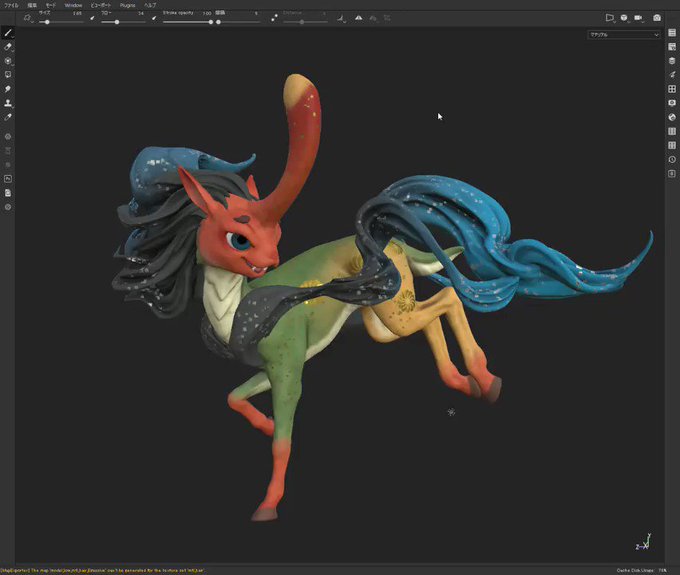Viewport: 680px width, 575px height.
Task: Open the brush preset picker icon
Action: 27,18
